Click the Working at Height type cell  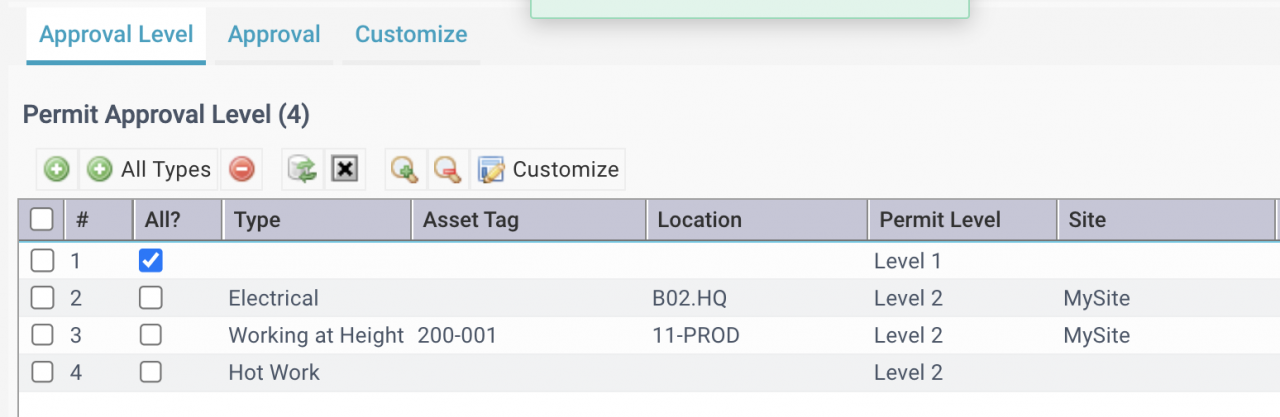click(316, 335)
